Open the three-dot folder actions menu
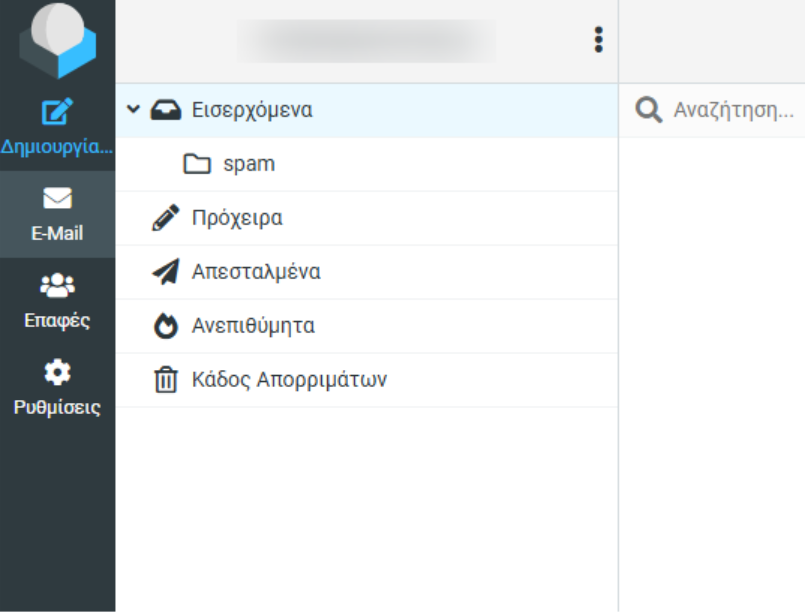The width and height of the screenshot is (805, 612). tap(598, 40)
